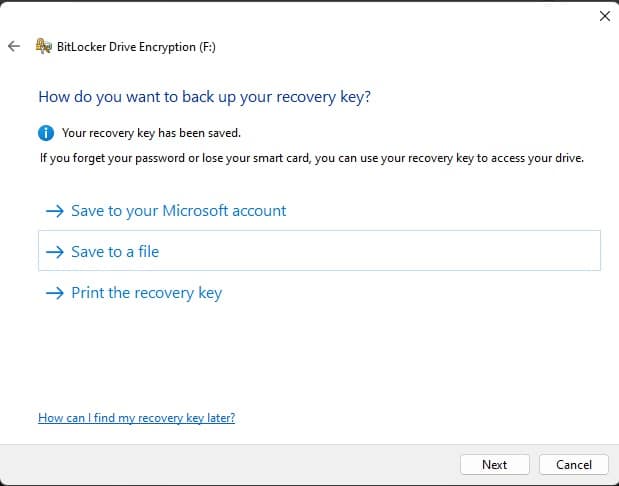Click the blue information icon

coord(46,133)
